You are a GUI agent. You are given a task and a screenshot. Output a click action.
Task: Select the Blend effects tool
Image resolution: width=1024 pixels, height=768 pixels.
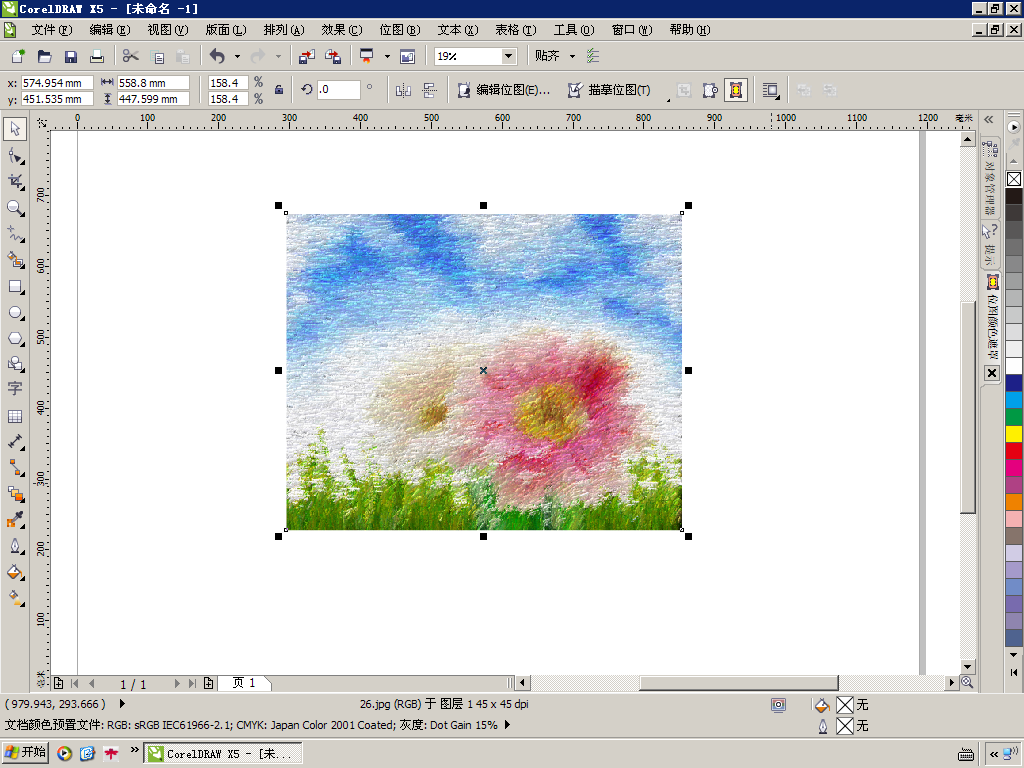click(15, 494)
